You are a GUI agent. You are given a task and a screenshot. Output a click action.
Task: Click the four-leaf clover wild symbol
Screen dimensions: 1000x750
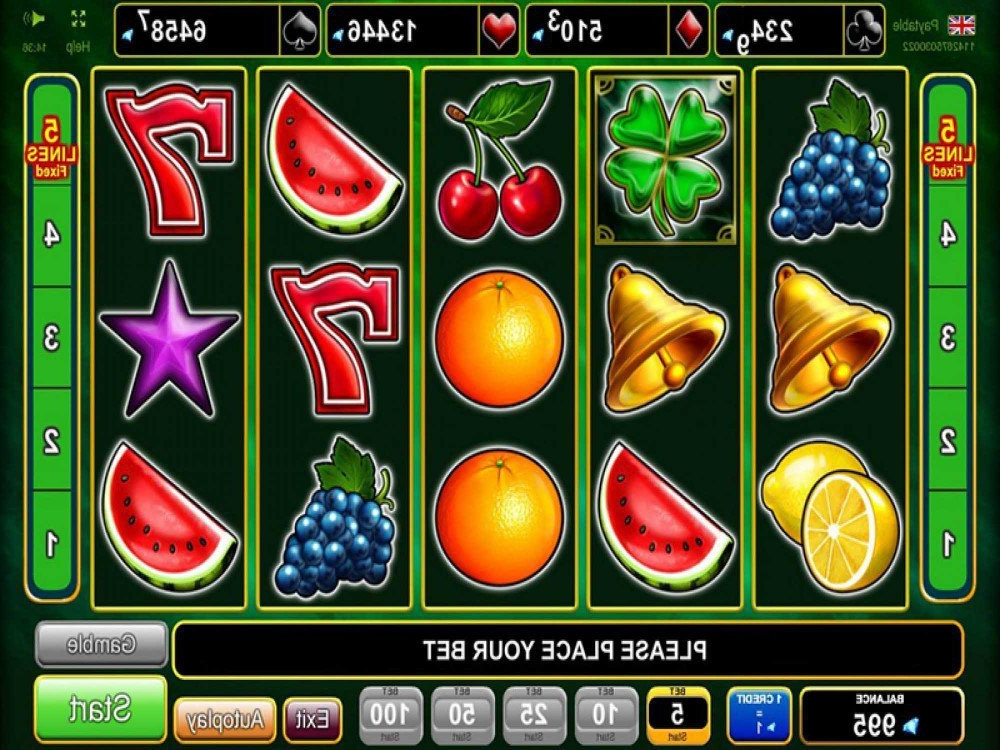coord(665,159)
